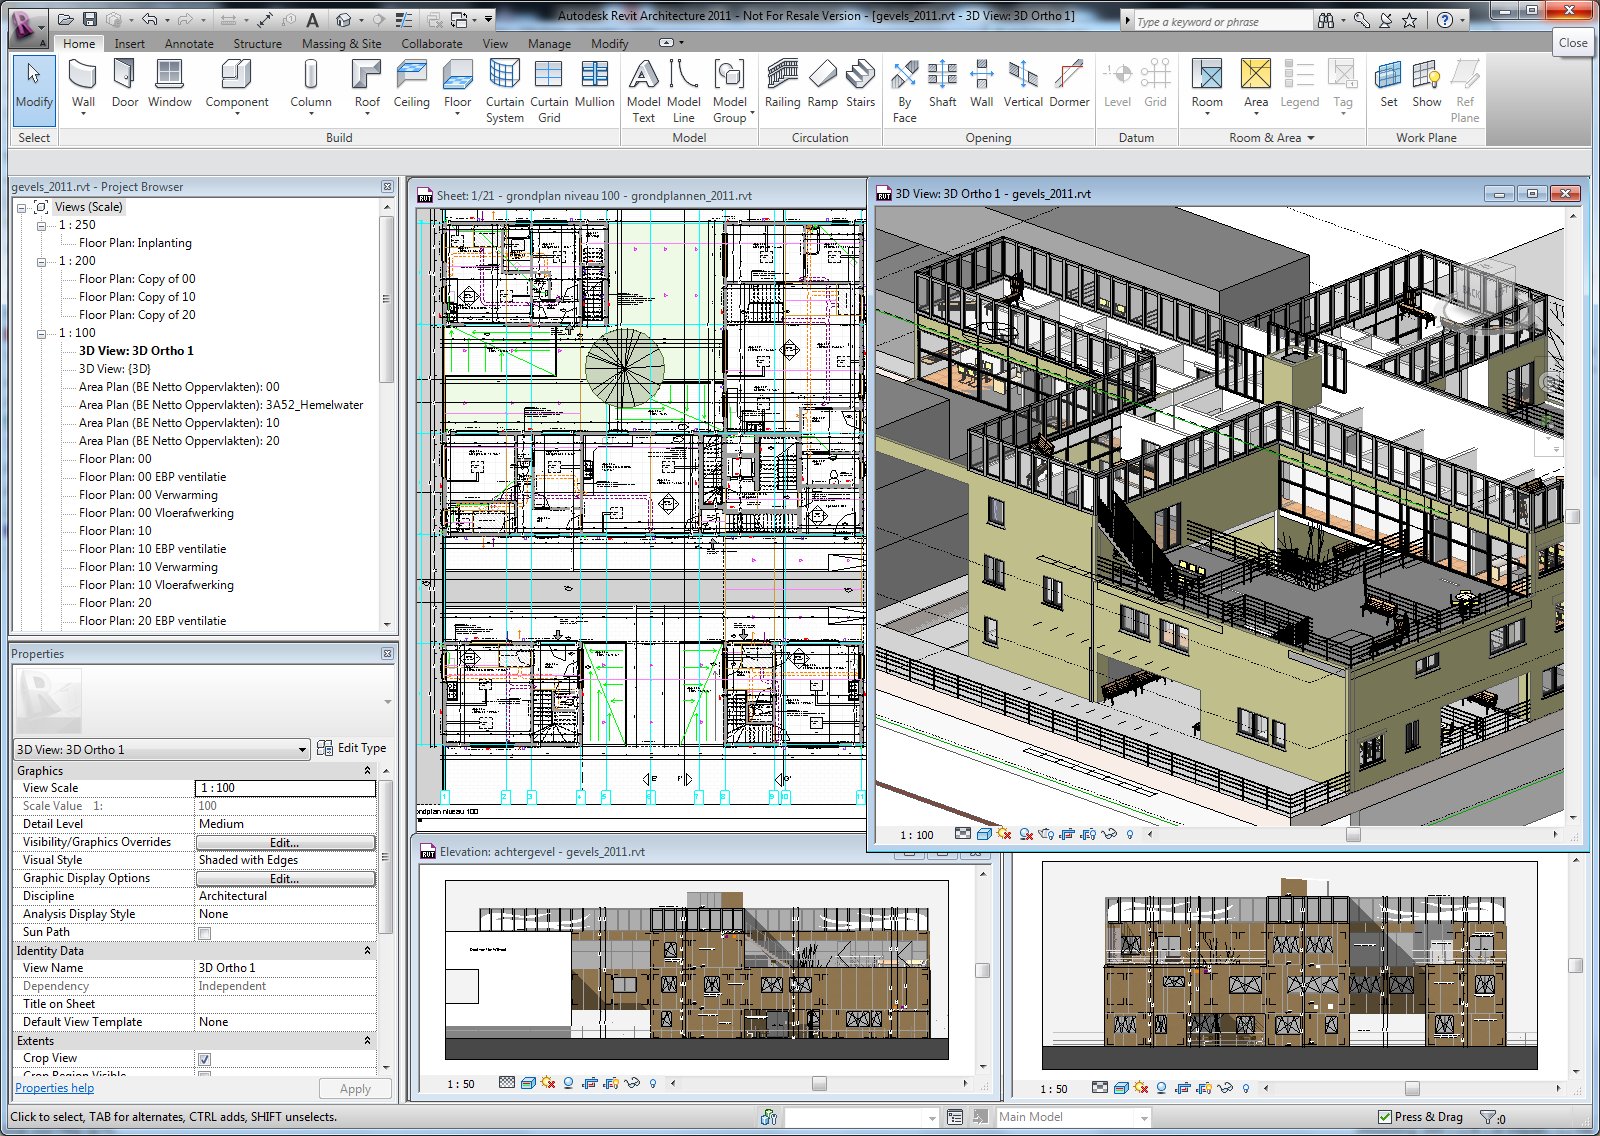
Task: Click 3D view horizontal scrollbar thumb
Action: [x=1353, y=834]
